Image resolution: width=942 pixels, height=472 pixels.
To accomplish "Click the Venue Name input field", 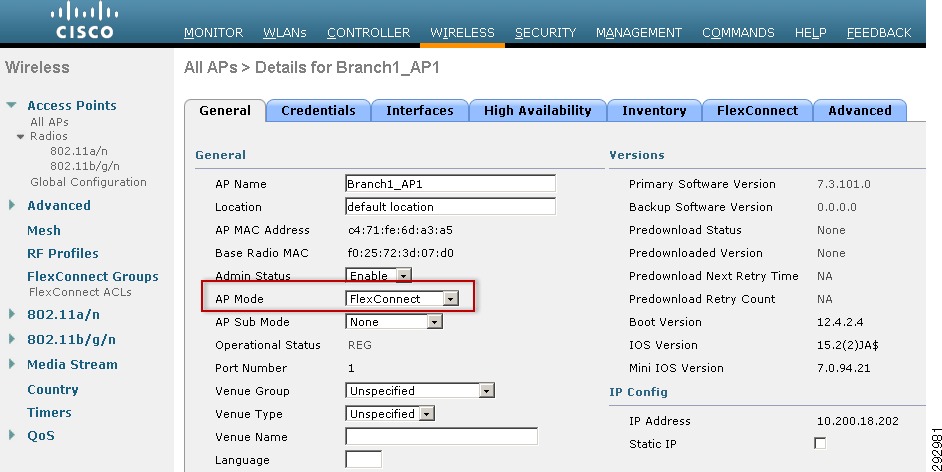I will (x=442, y=437).
